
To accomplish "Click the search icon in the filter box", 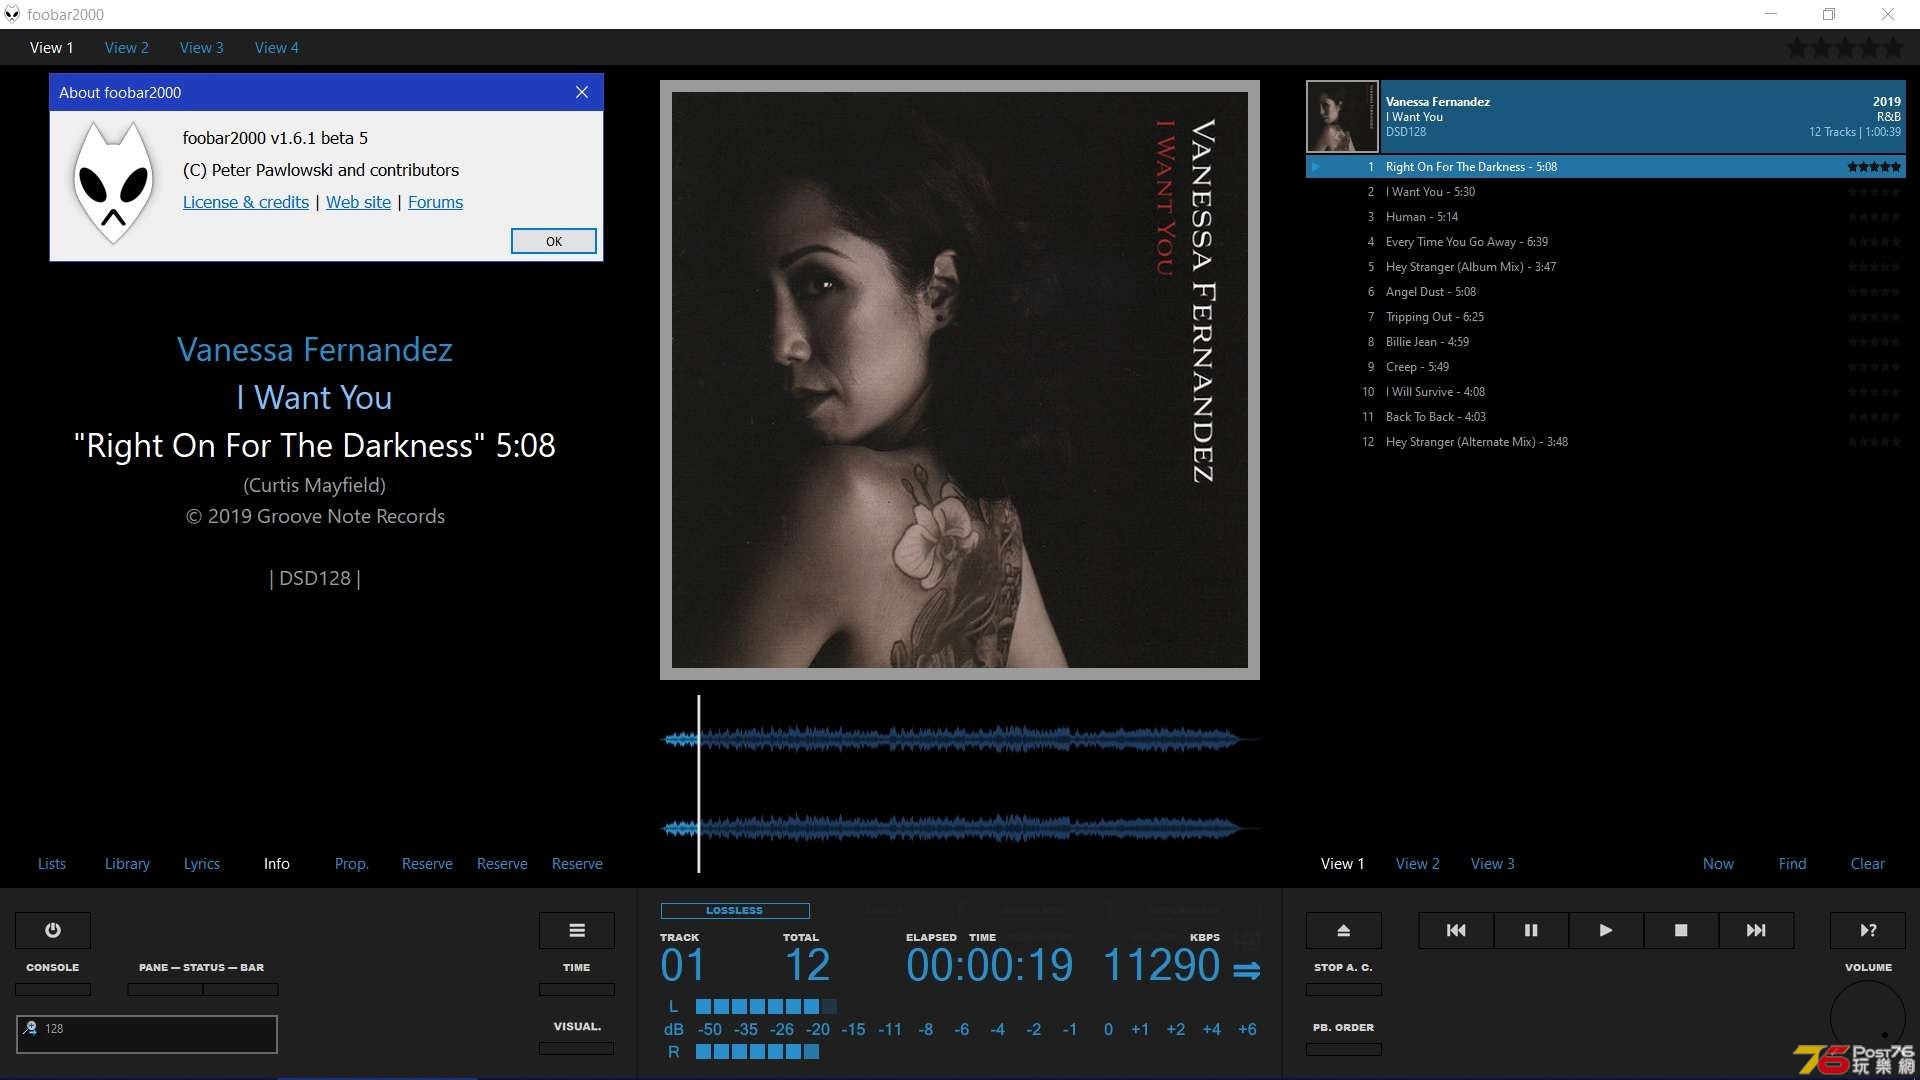I will pyautogui.click(x=31, y=1028).
